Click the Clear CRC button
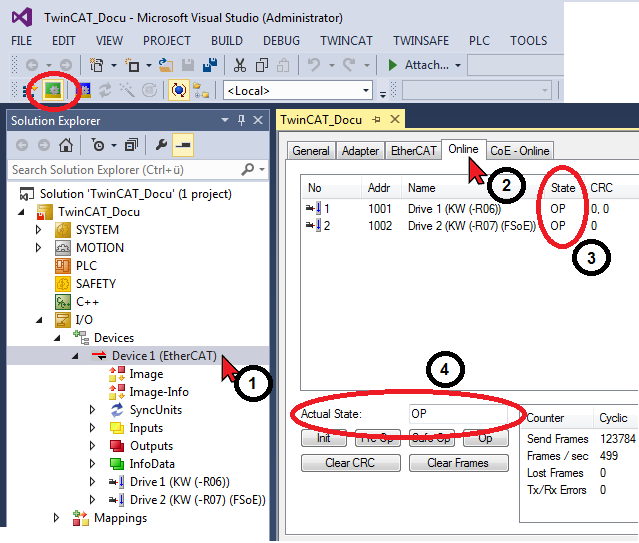639x543 pixels. tap(350, 463)
